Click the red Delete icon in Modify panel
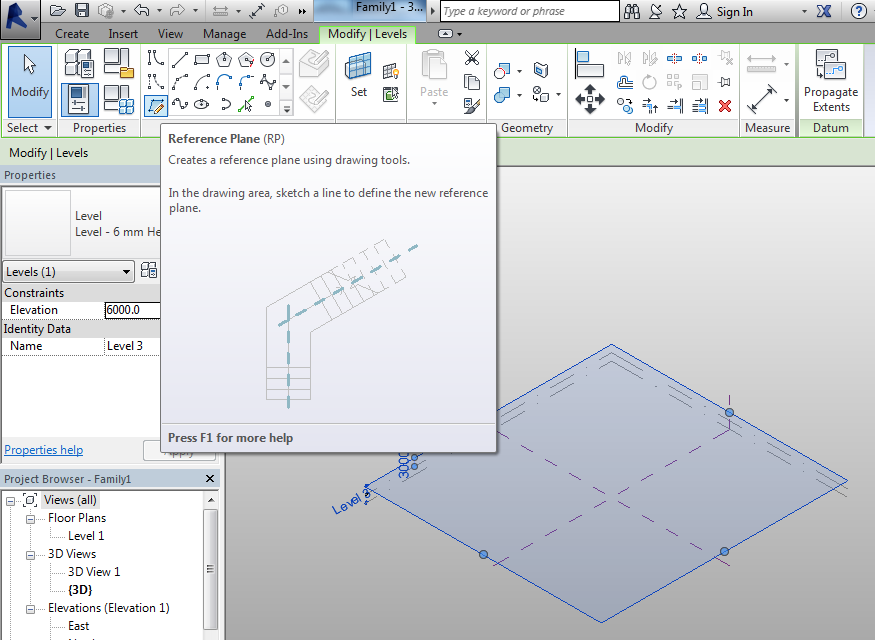 (725, 105)
